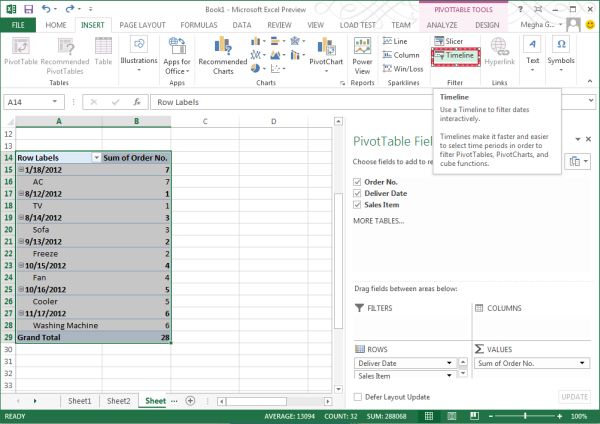Open the Name Box dropdown
Image resolution: width=600 pixels, height=424 pixels.
tap(55, 102)
